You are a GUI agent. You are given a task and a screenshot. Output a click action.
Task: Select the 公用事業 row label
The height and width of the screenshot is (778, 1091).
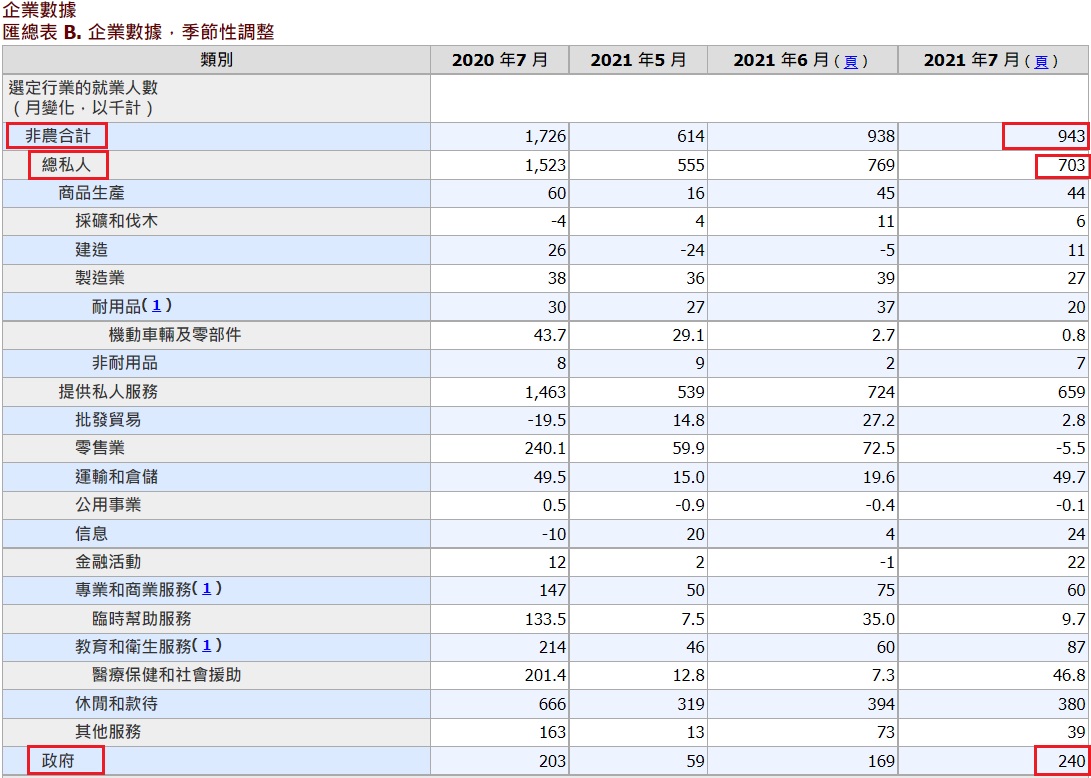[x=108, y=505]
